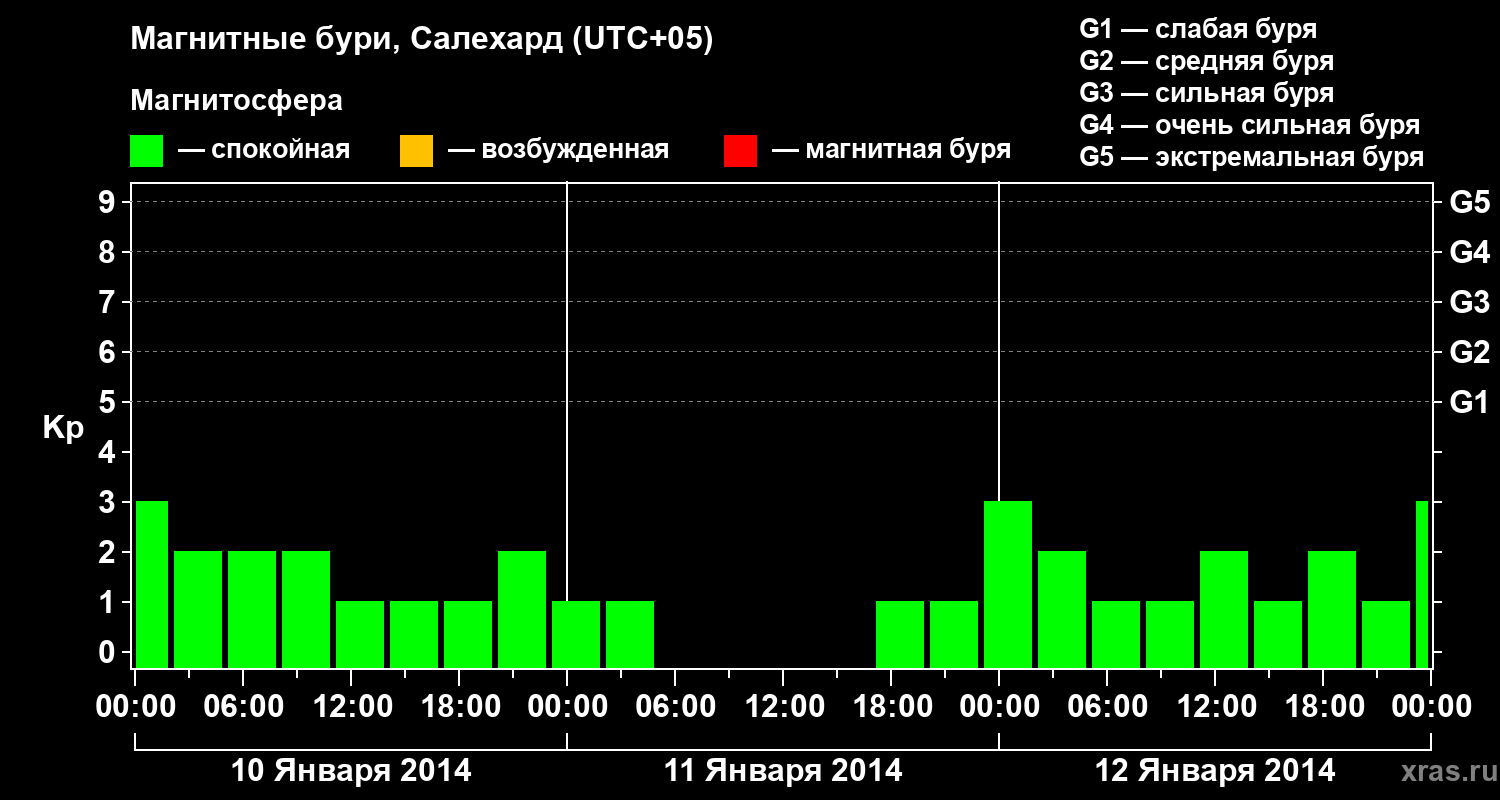Click the '06:00' time label under 12 Января
Screen dimensions: 1500x800
1107,707
